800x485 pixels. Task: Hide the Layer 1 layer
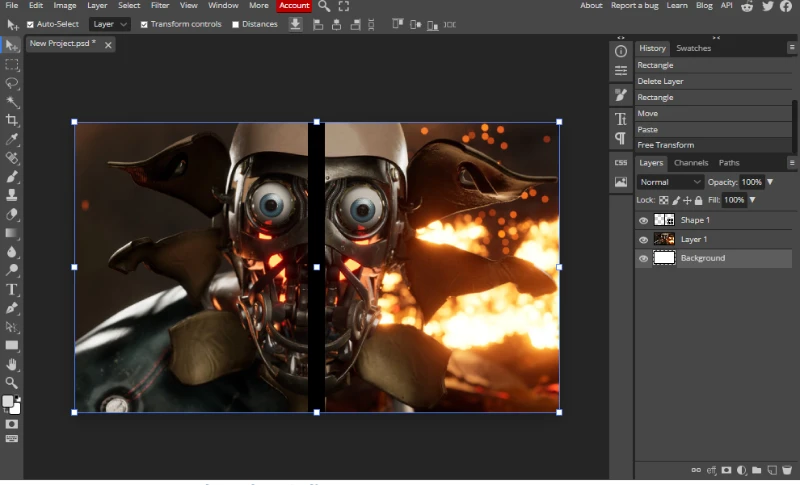[643, 240]
